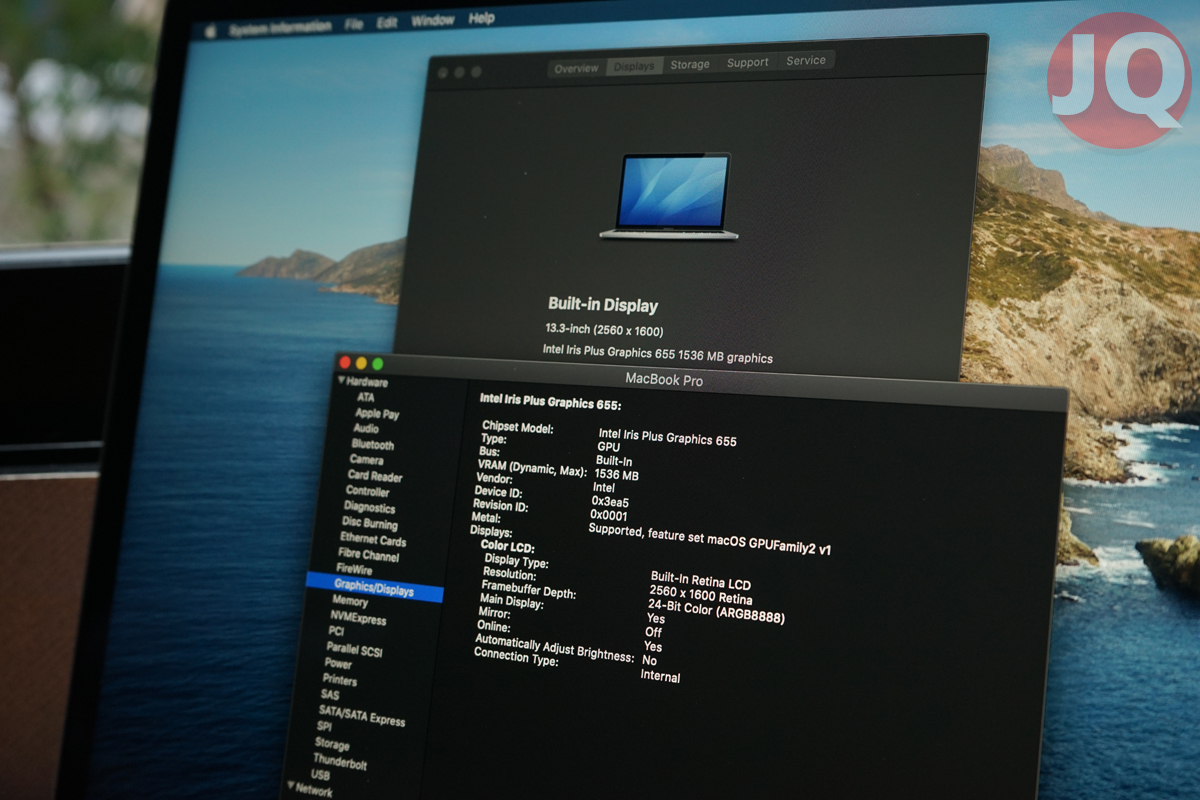
Task: Open the Window menu
Action: pyautogui.click(x=432, y=20)
